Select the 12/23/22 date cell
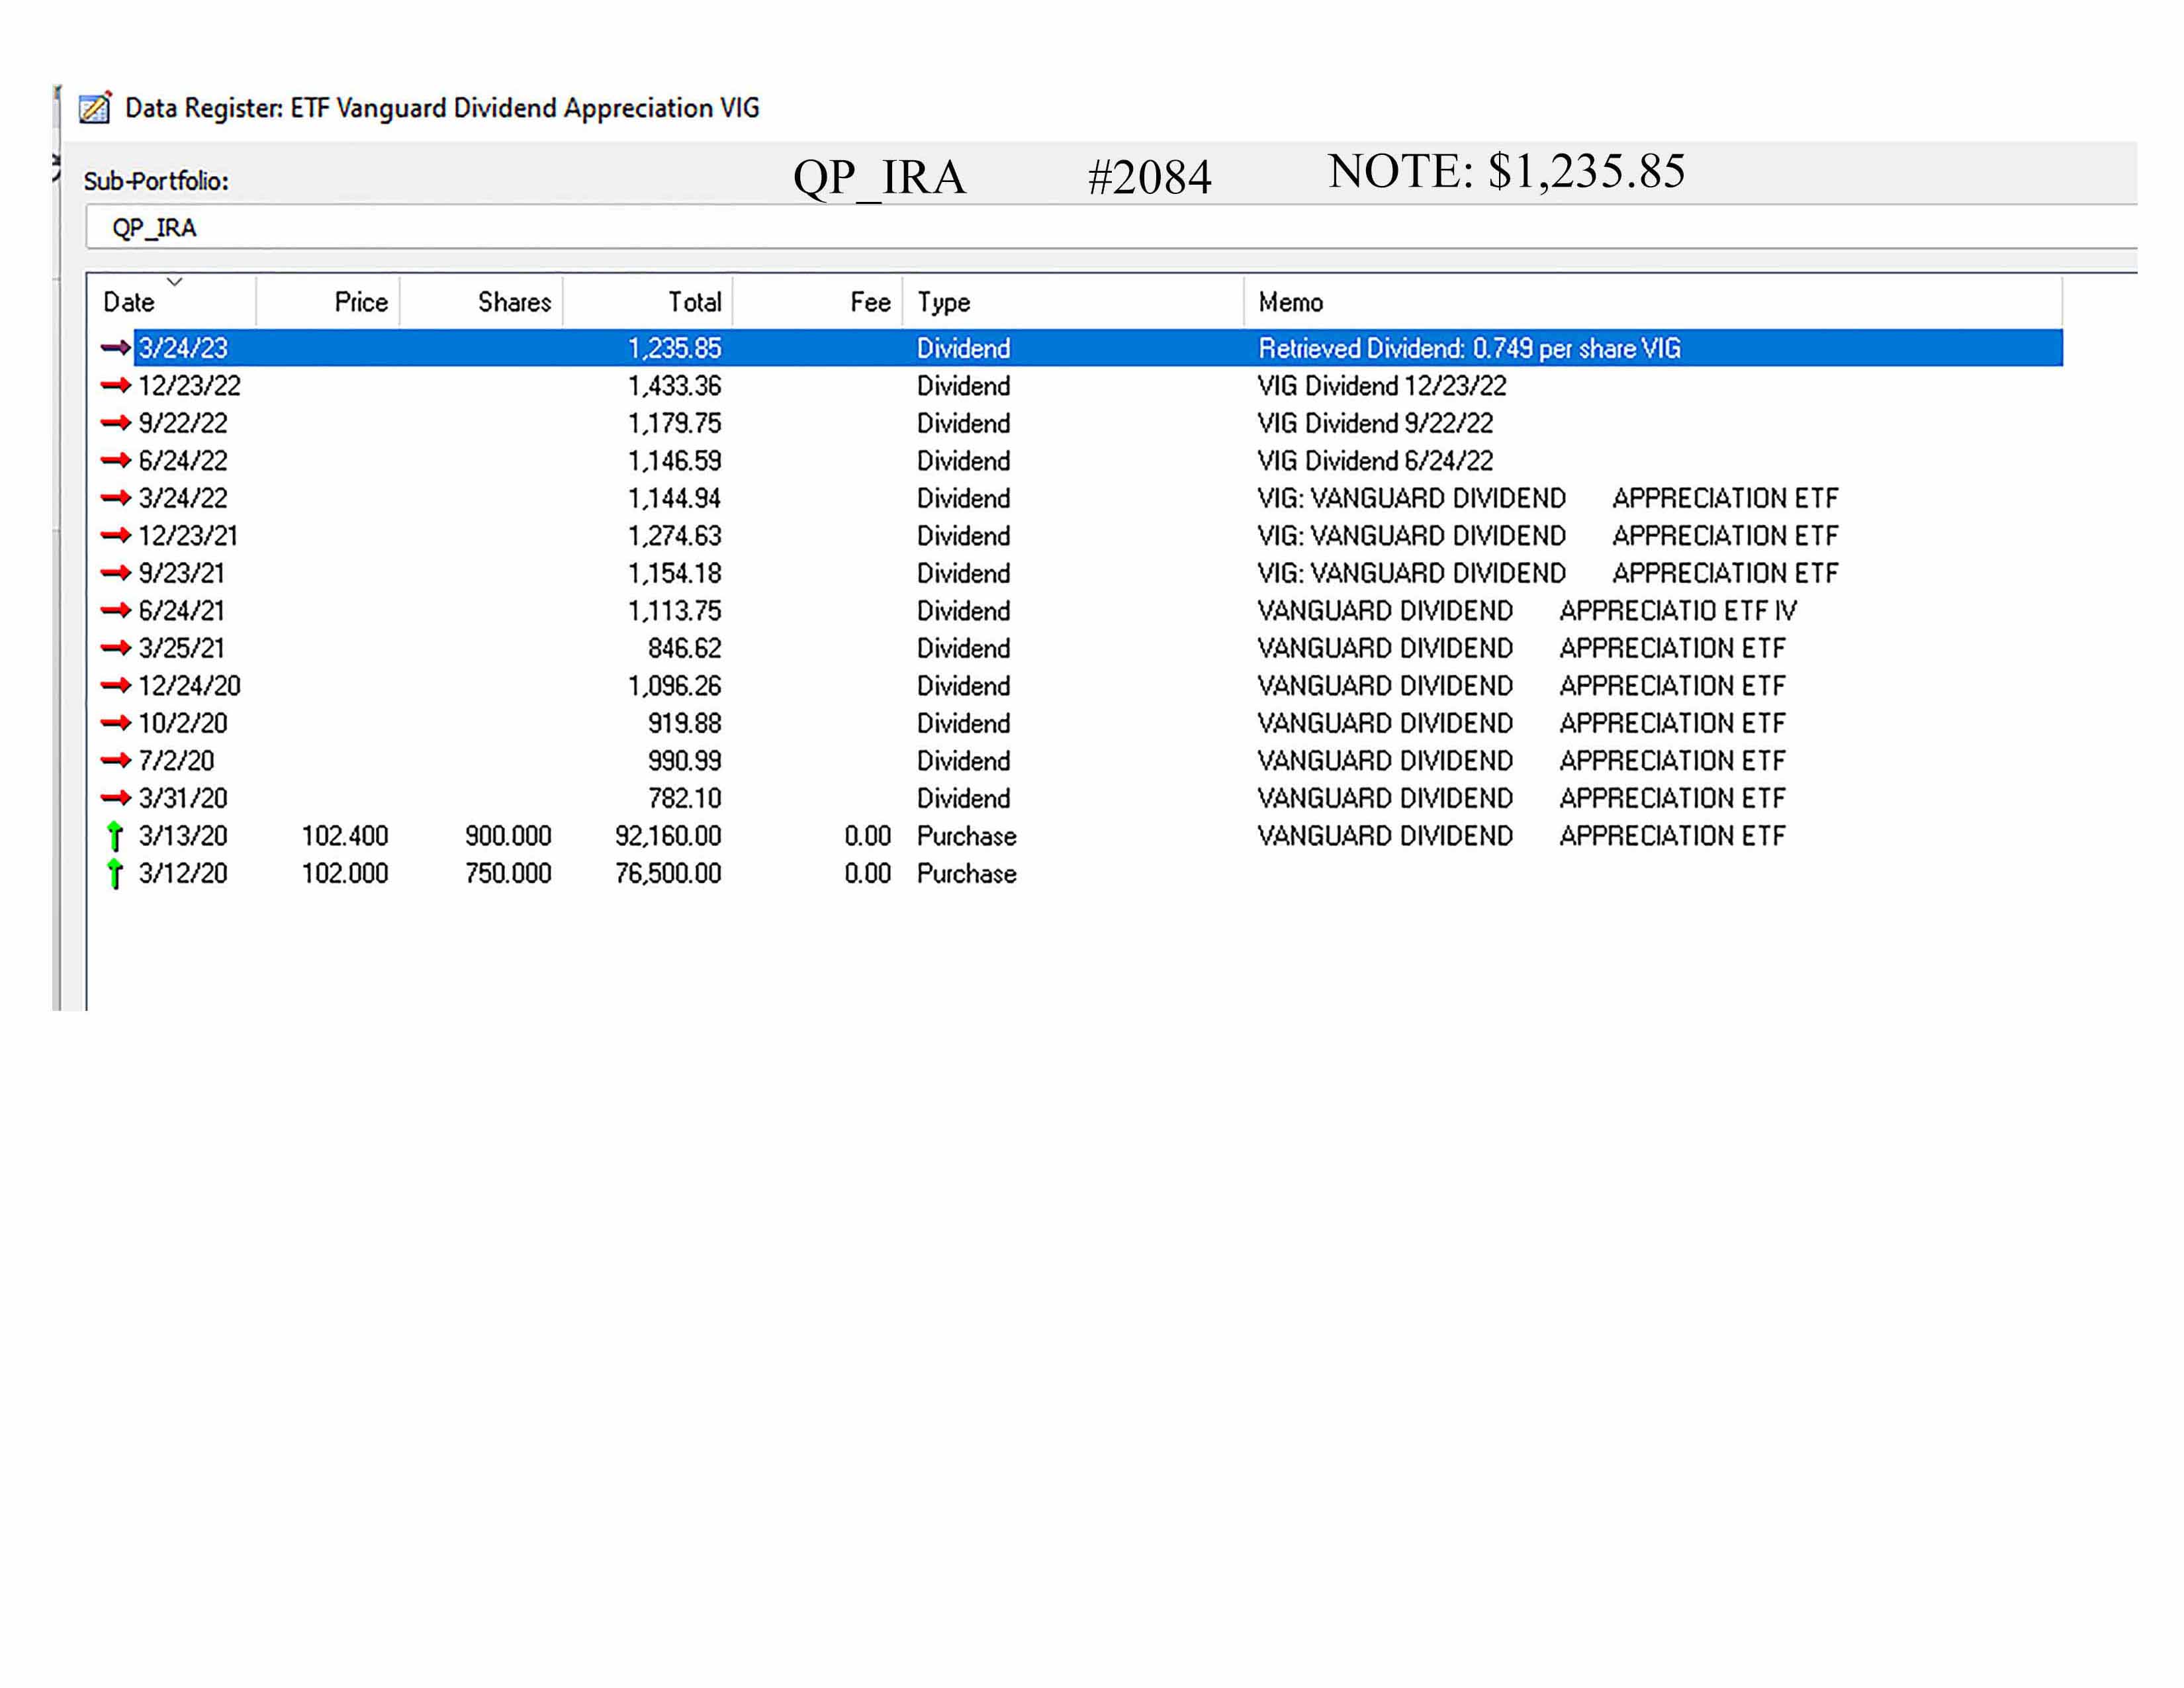Image resolution: width=2184 pixels, height=1688 pixels. pyautogui.click(x=190, y=386)
